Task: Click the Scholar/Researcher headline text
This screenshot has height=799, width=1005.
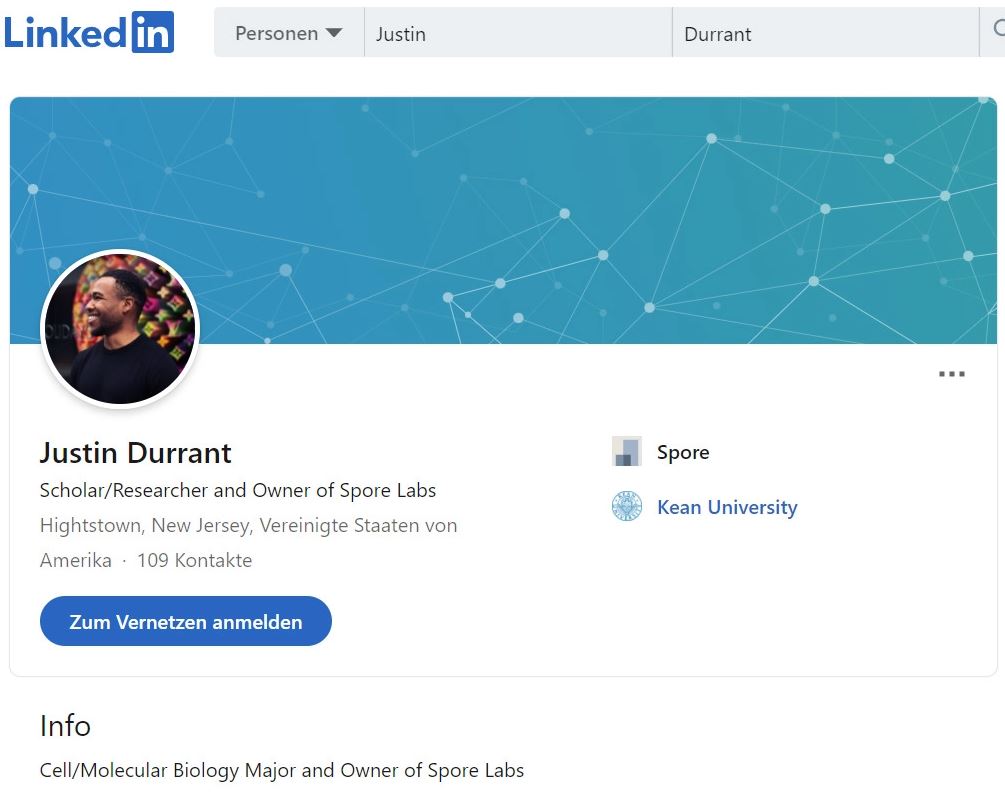Action: click(x=238, y=490)
